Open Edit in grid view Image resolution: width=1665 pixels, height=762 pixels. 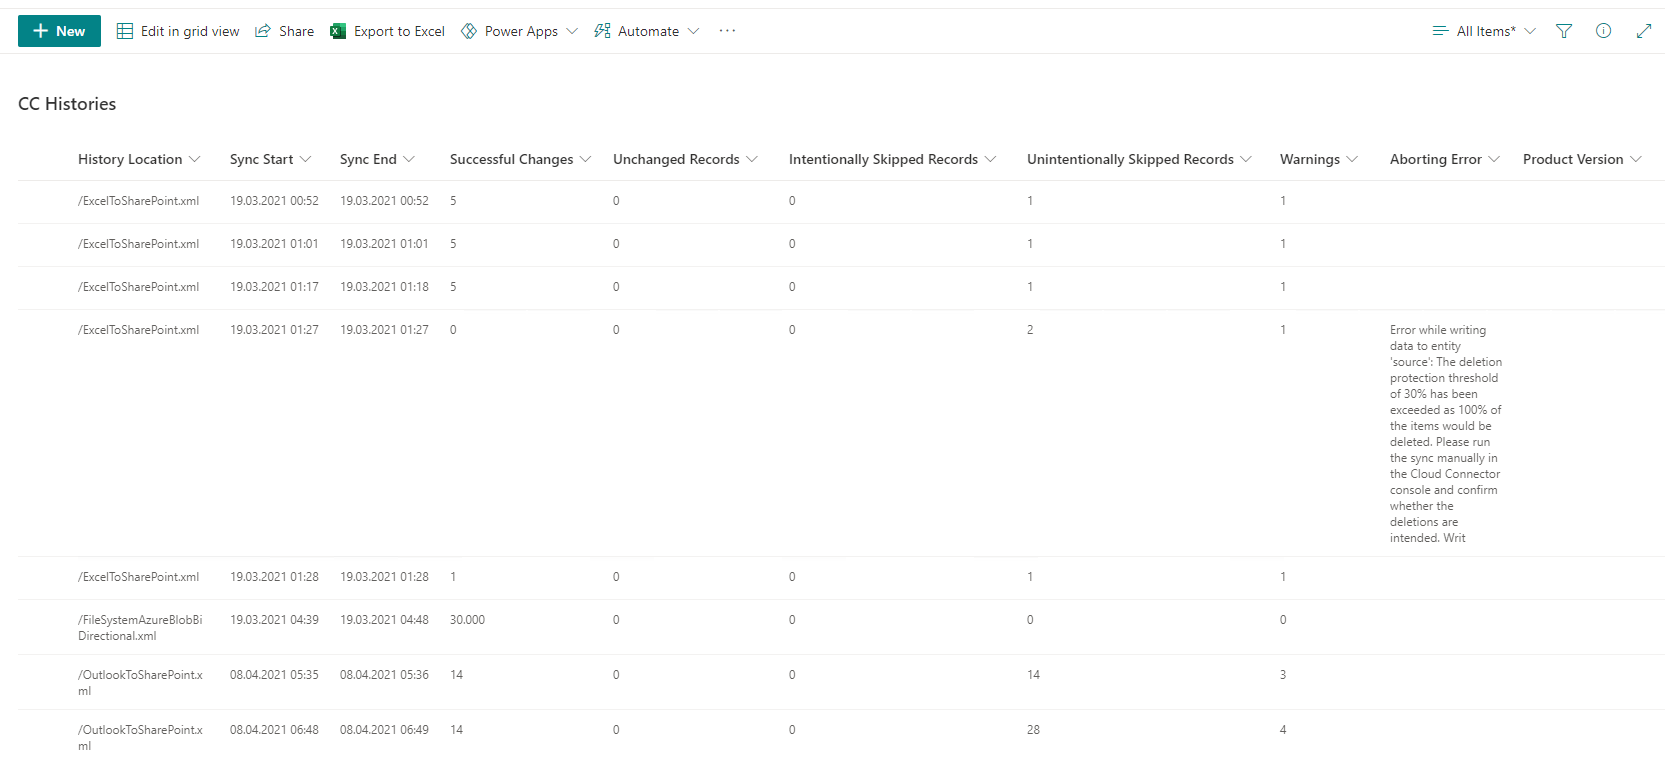point(178,31)
